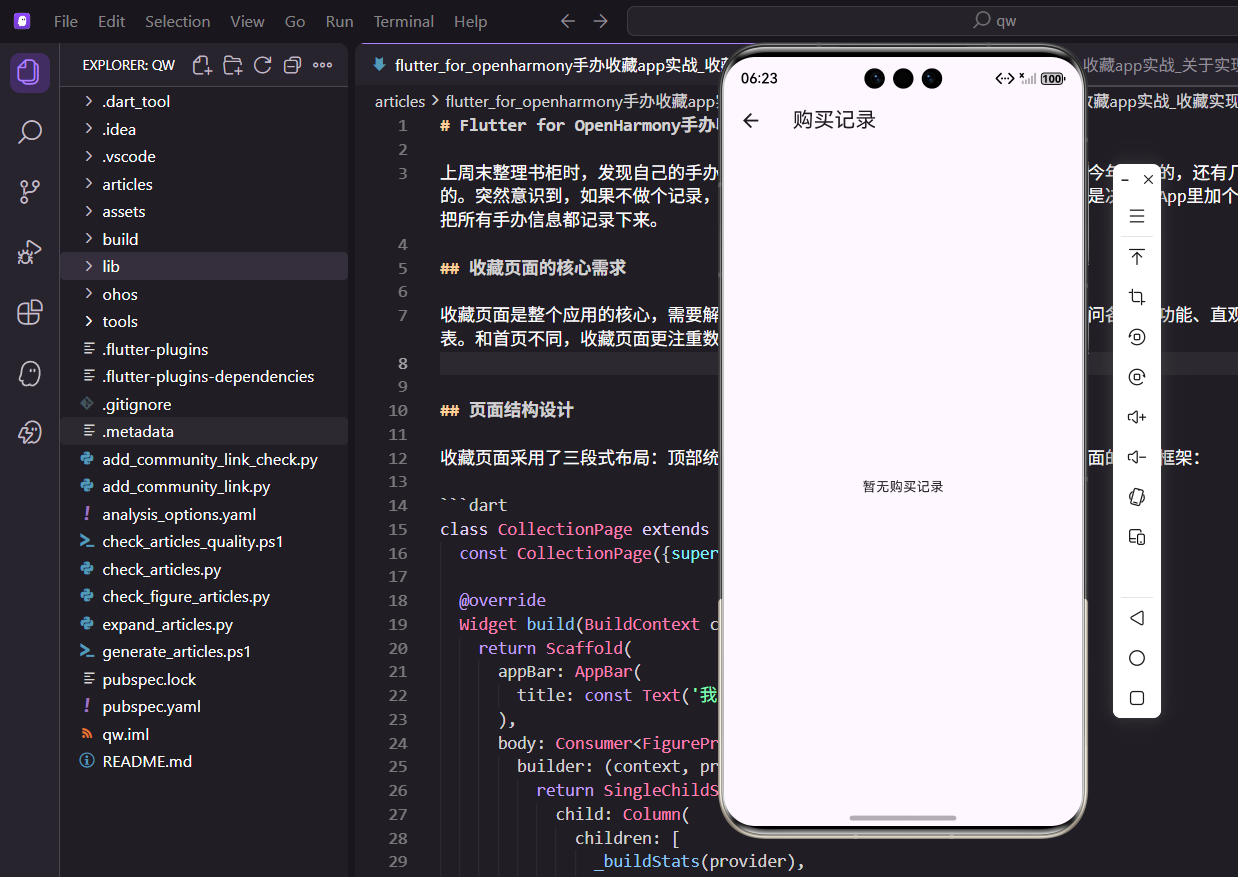Click the New Folder icon in the Explorer header

232,65
